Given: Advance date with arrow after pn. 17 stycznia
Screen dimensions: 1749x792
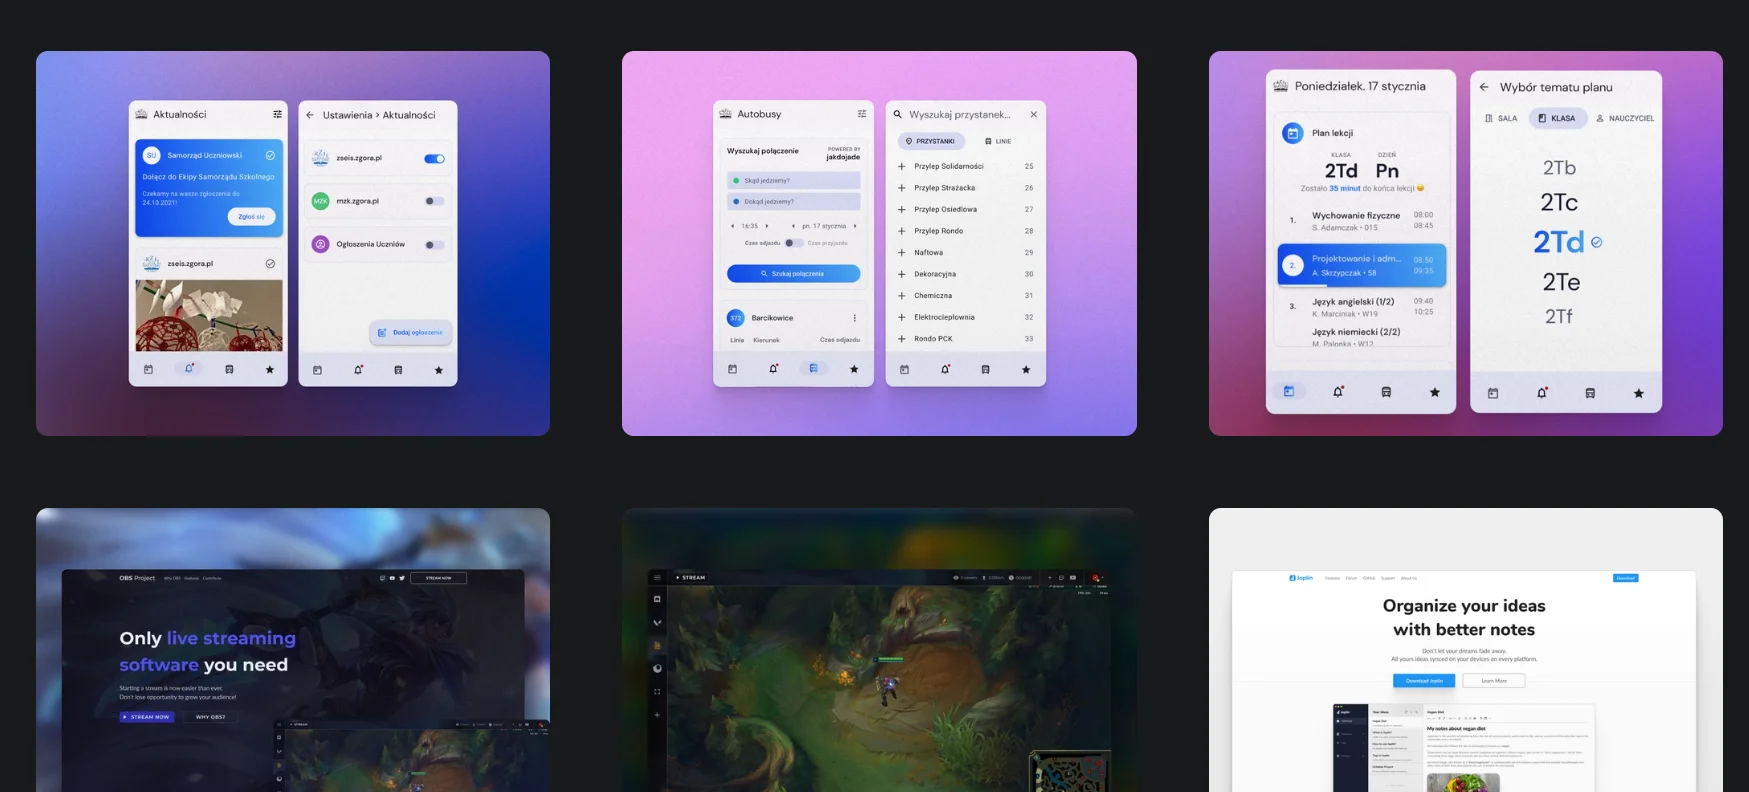Looking at the screenshot, I should tap(855, 226).
